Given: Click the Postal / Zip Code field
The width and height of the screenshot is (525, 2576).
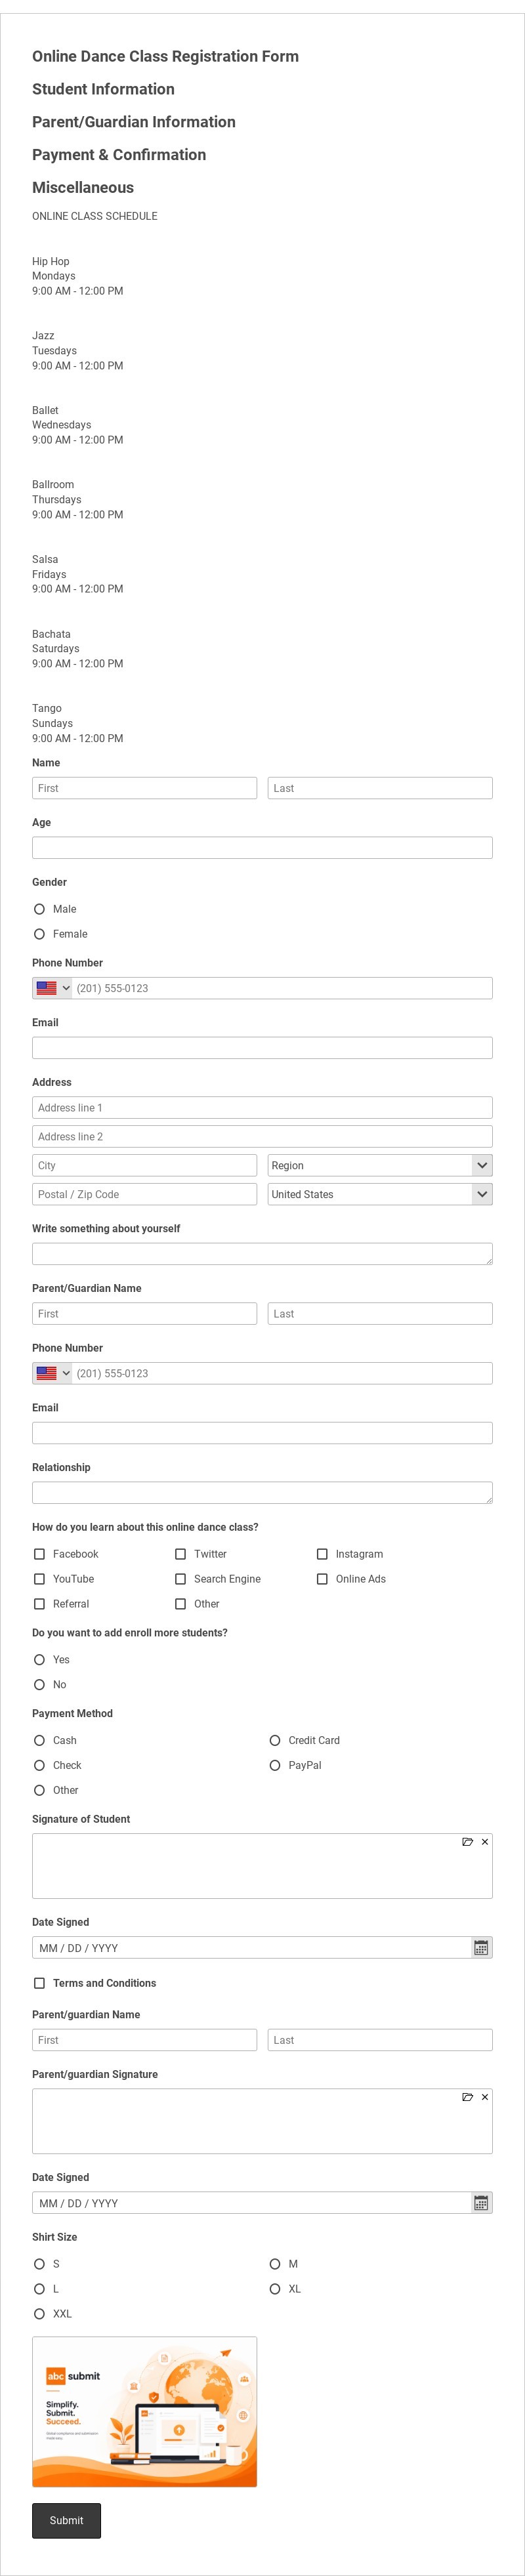Looking at the screenshot, I should click(x=144, y=1194).
